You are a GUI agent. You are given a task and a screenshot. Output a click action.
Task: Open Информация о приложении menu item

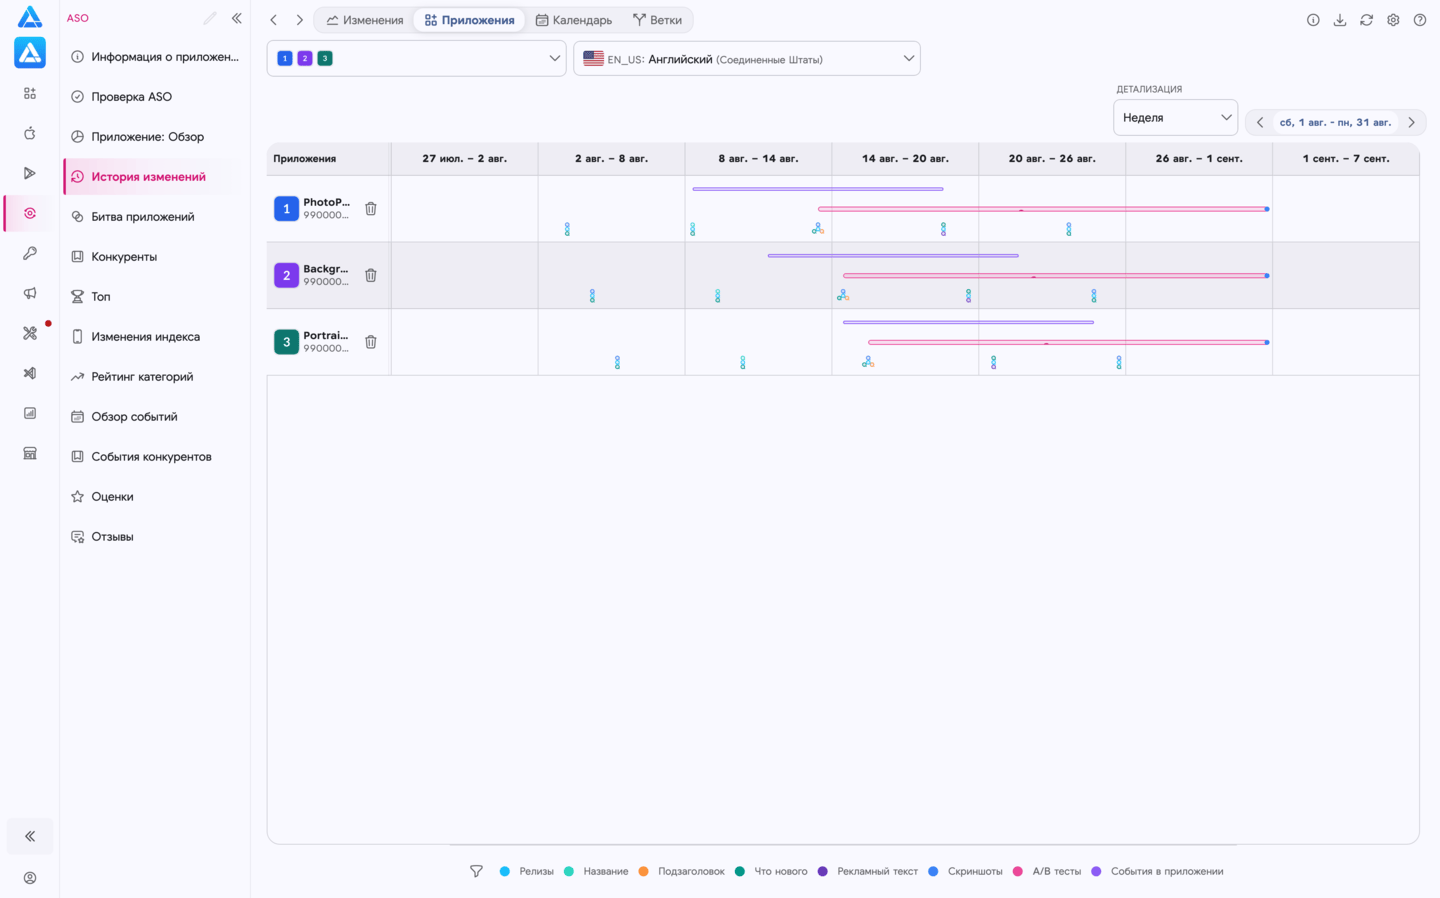[x=155, y=57]
